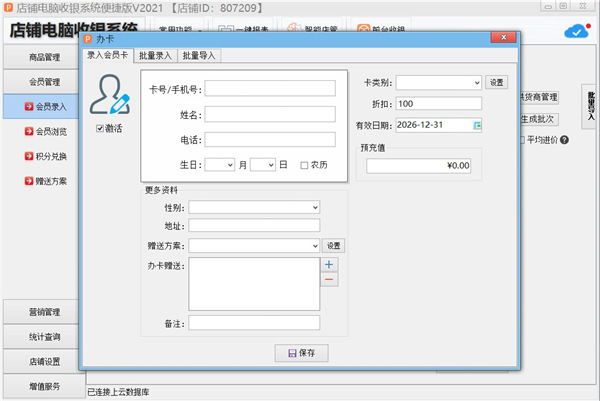The image size is (600, 401).
Task: Toggle the 激活 checkbox
Action: (100, 128)
